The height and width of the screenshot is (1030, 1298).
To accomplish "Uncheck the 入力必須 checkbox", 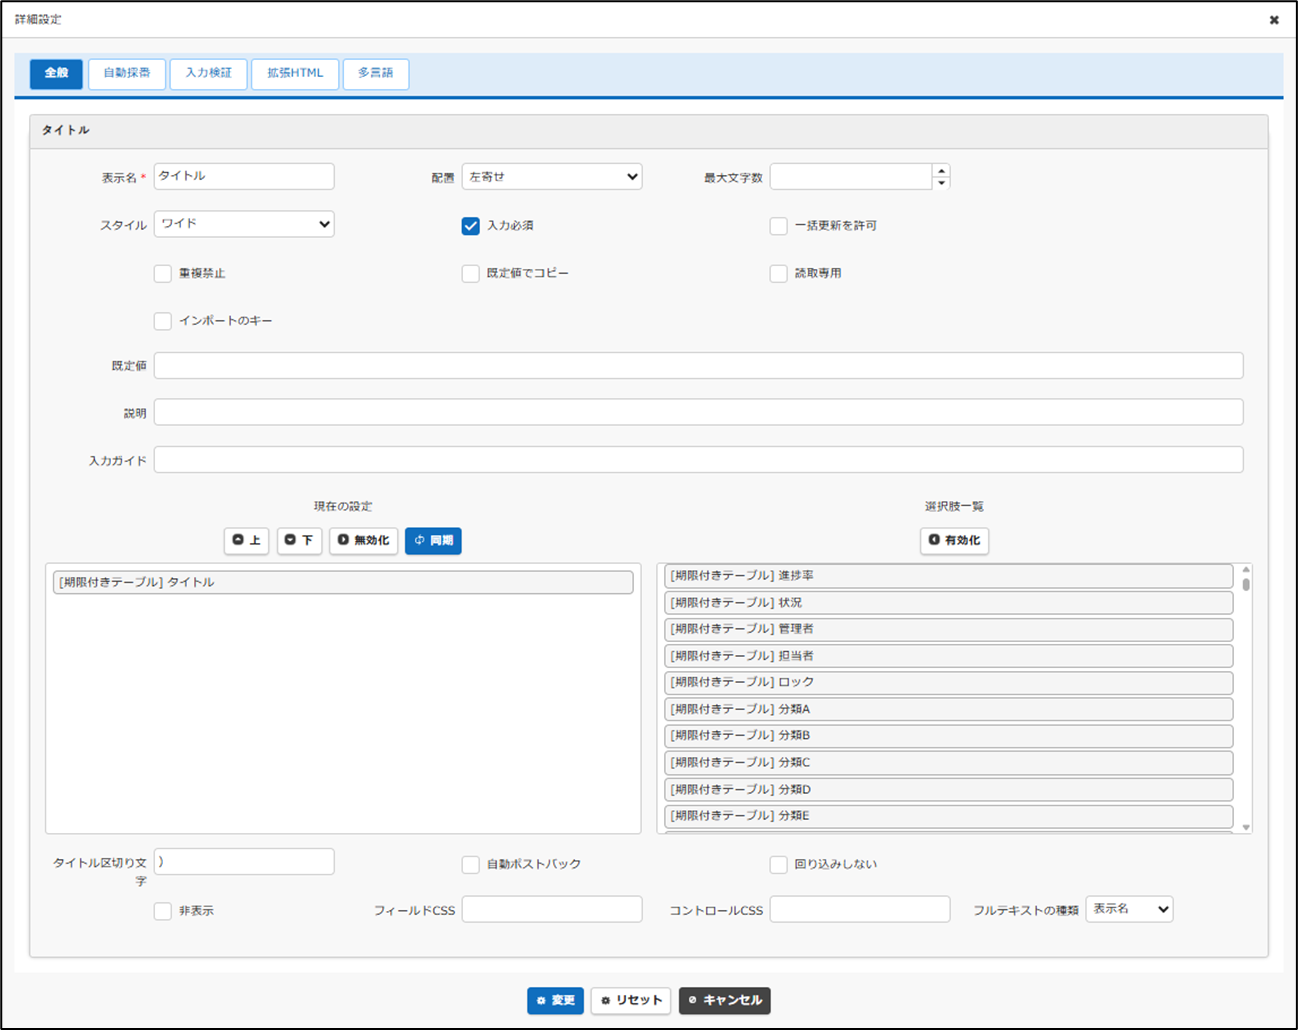I will [x=471, y=226].
